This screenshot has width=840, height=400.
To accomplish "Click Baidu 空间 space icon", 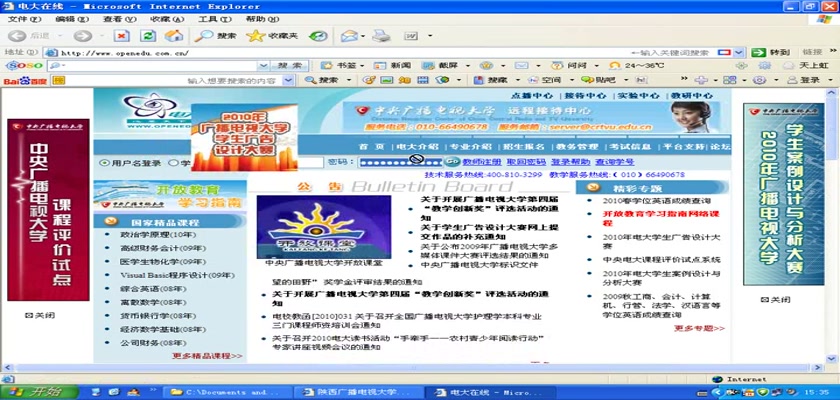I will pyautogui.click(x=545, y=80).
